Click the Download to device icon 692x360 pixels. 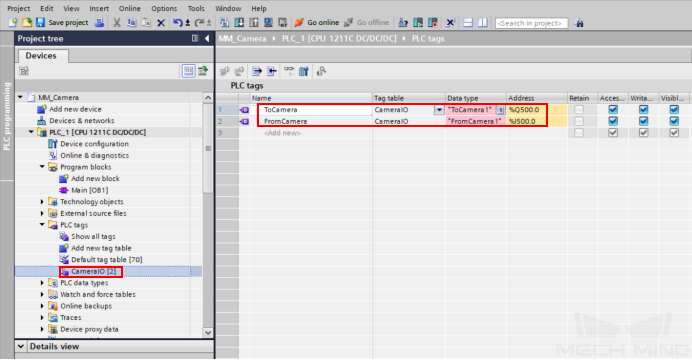click(239, 22)
